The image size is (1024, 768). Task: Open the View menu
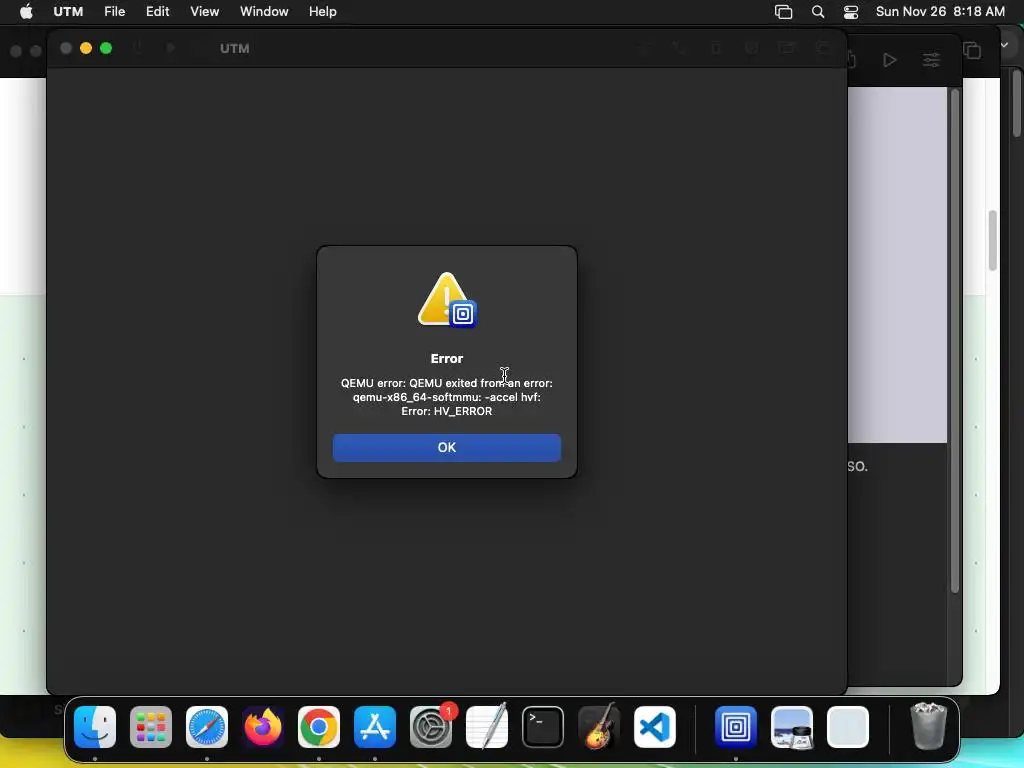pyautogui.click(x=204, y=12)
